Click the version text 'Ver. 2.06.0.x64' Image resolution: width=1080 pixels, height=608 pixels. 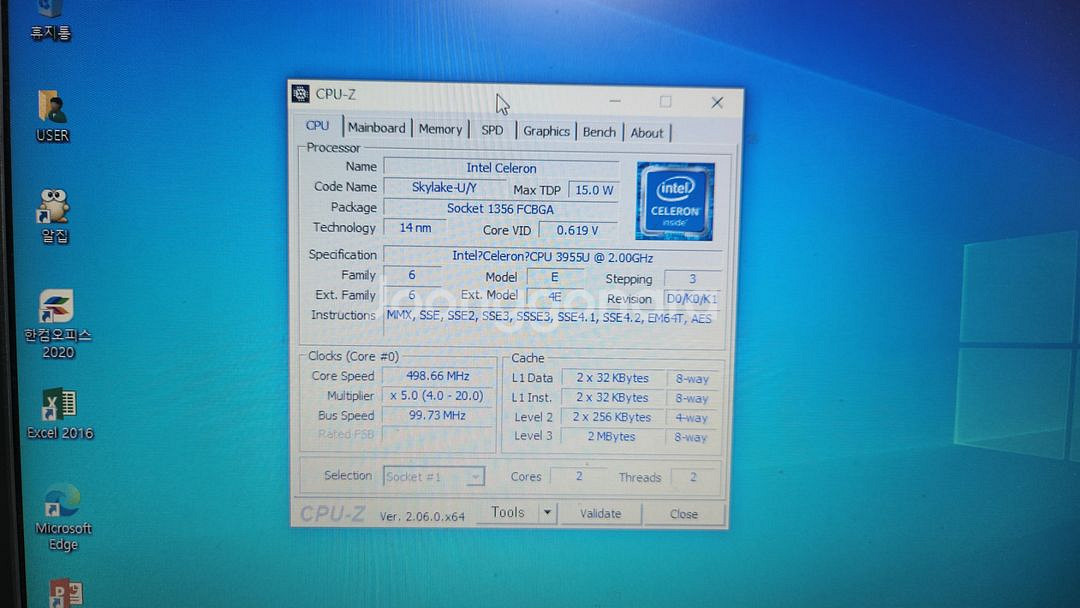[x=422, y=516]
